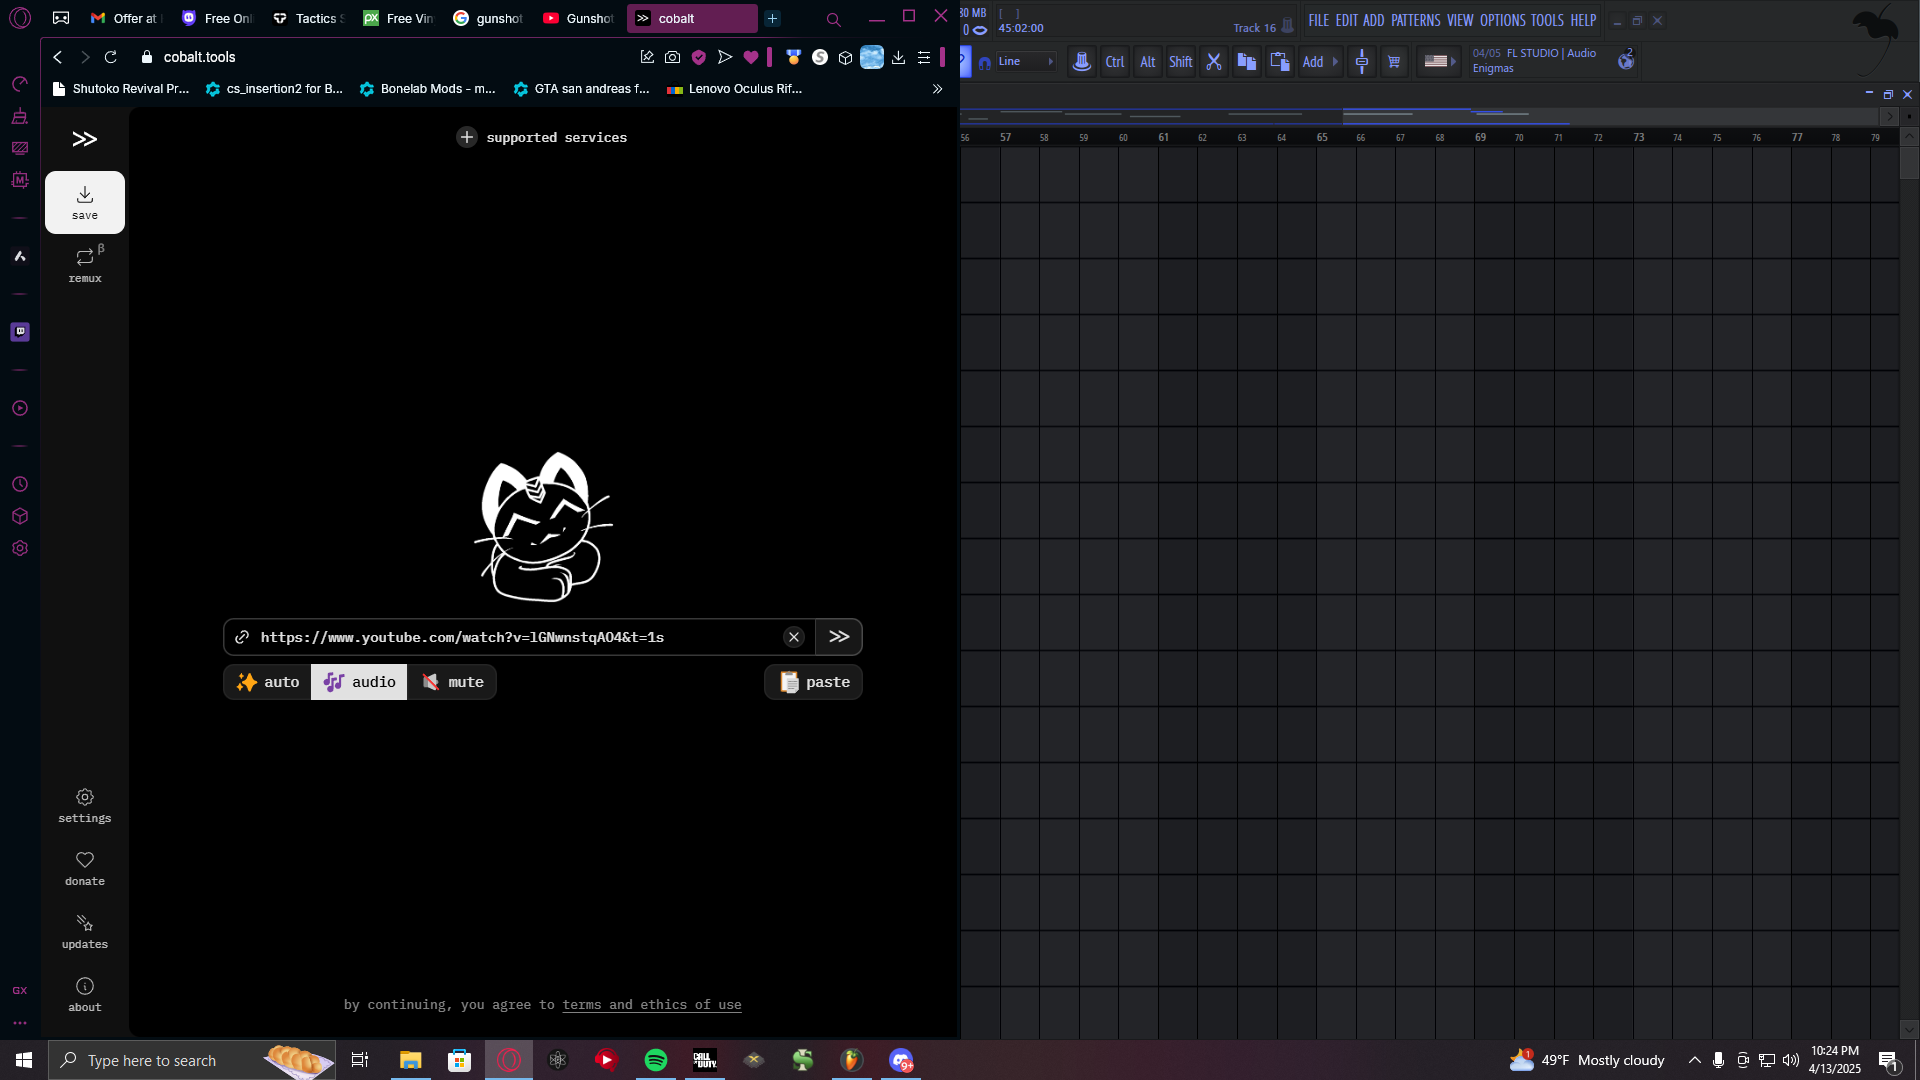Open the OPTIONS menu in FL Studio
Image resolution: width=1920 pixels, height=1080 pixels.
(x=1502, y=20)
